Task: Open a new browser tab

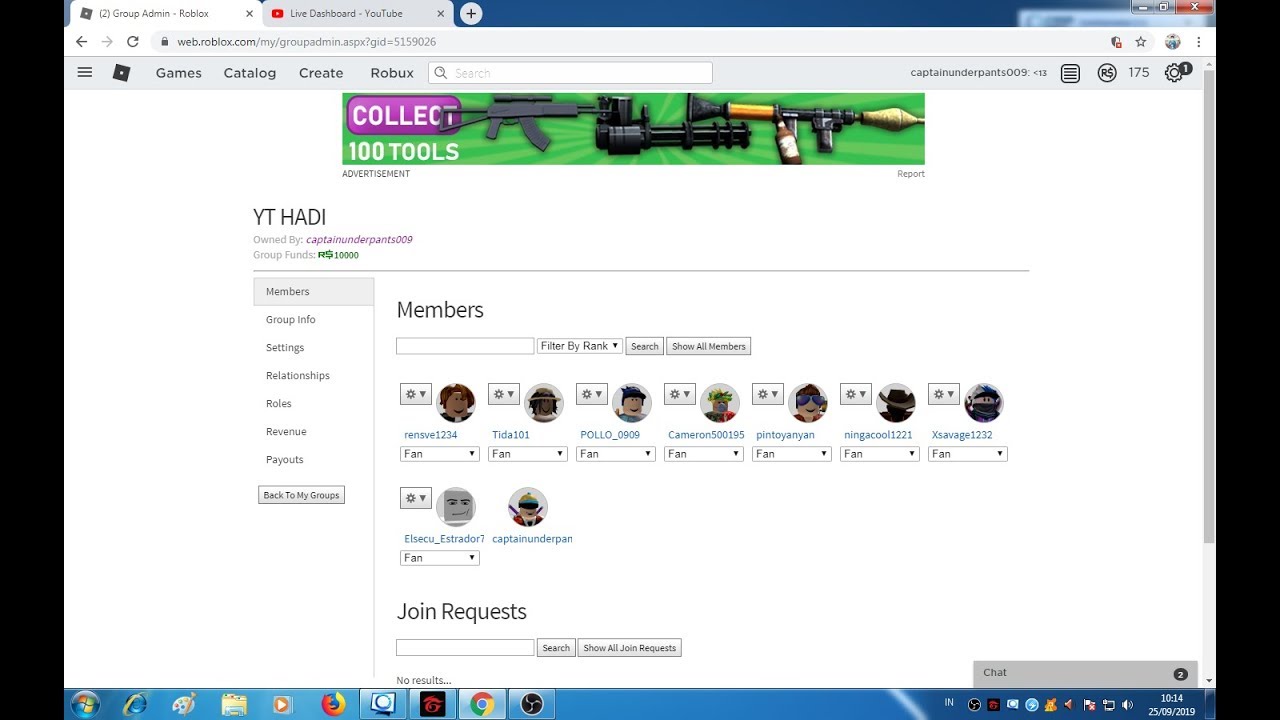Action: (x=471, y=13)
